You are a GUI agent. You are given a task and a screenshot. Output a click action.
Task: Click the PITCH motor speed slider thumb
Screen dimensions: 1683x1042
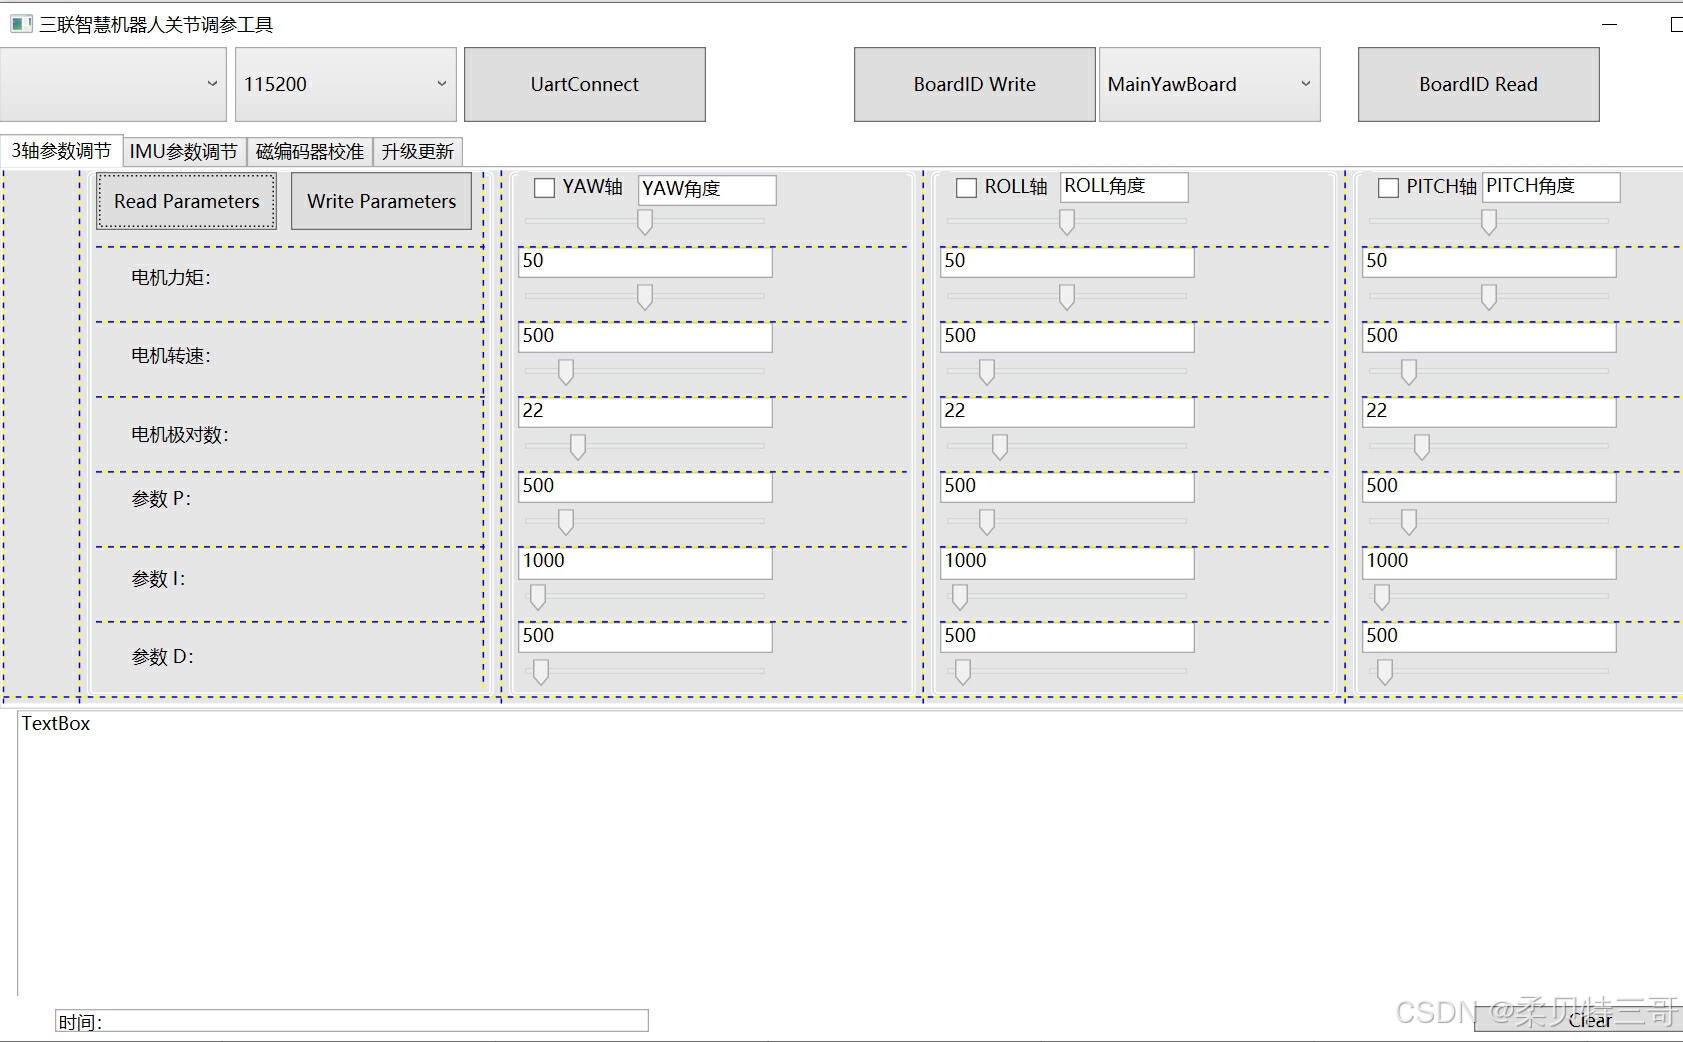pos(1409,372)
